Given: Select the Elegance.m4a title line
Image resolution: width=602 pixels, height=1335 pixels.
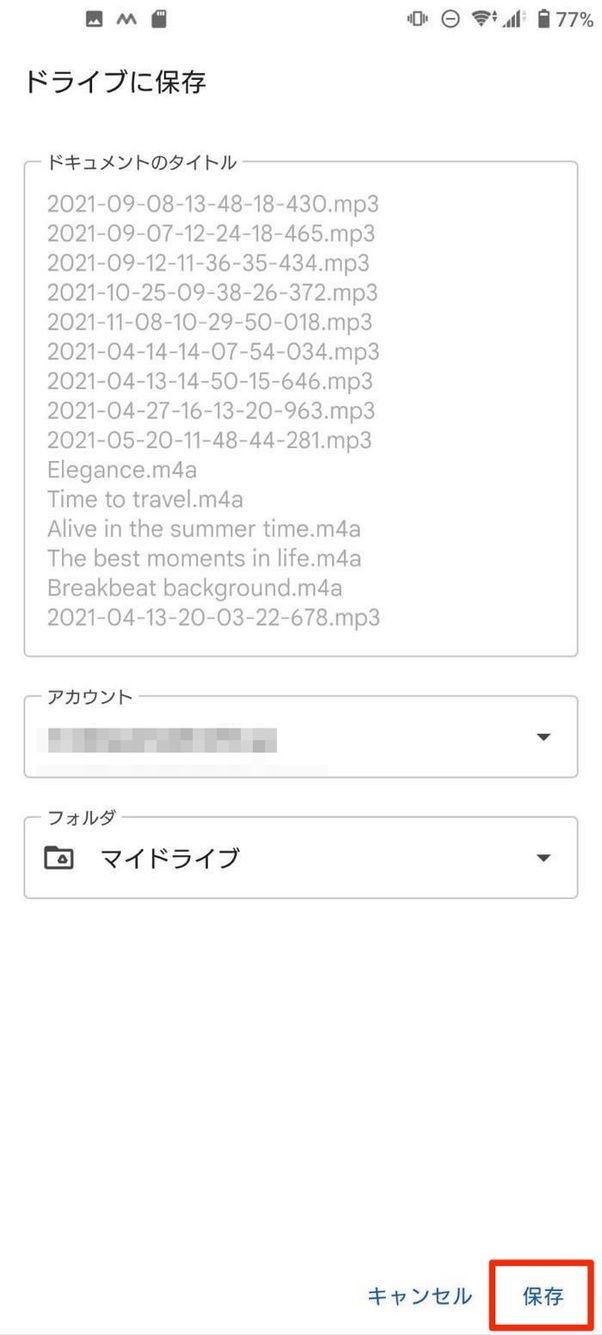Looking at the screenshot, I should click(x=122, y=469).
